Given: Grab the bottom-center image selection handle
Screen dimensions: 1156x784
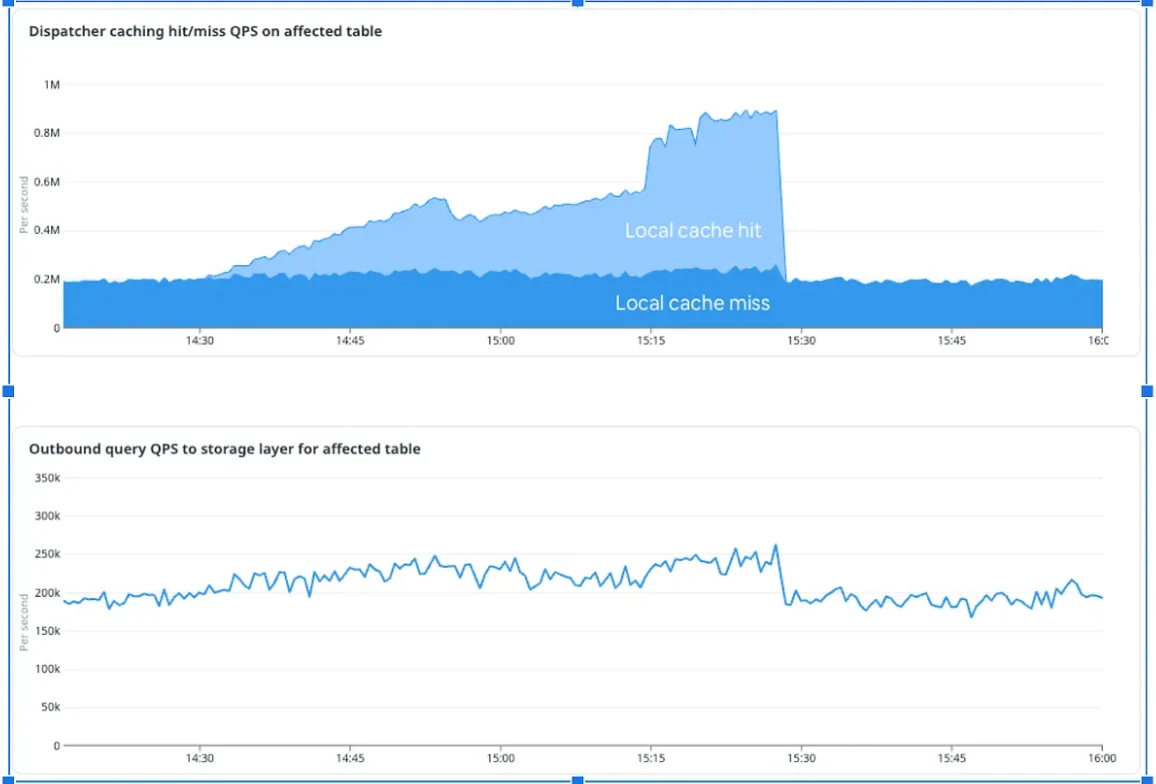Looking at the screenshot, I should coord(578,780).
